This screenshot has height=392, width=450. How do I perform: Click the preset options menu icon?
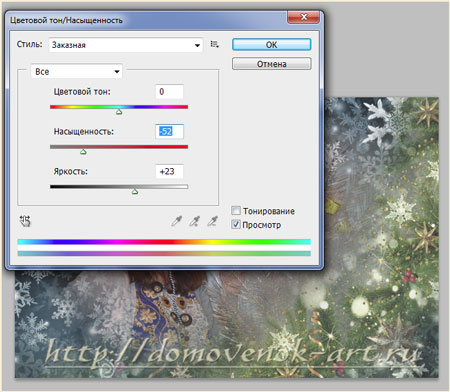point(215,44)
